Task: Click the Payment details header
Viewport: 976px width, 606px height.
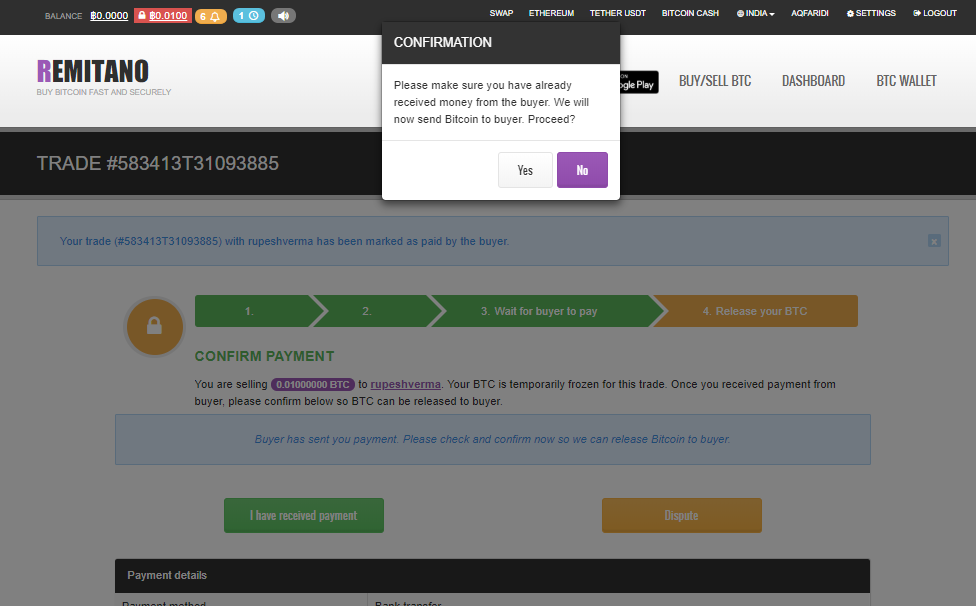Action: (x=492, y=576)
